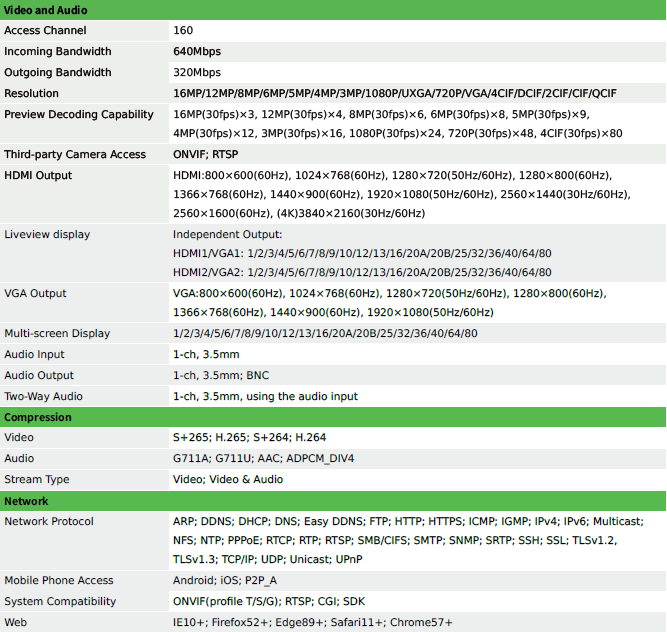The height and width of the screenshot is (632, 667).
Task: Select the 'HDMI1/VGA1' split-screen line
Action: tap(362, 253)
